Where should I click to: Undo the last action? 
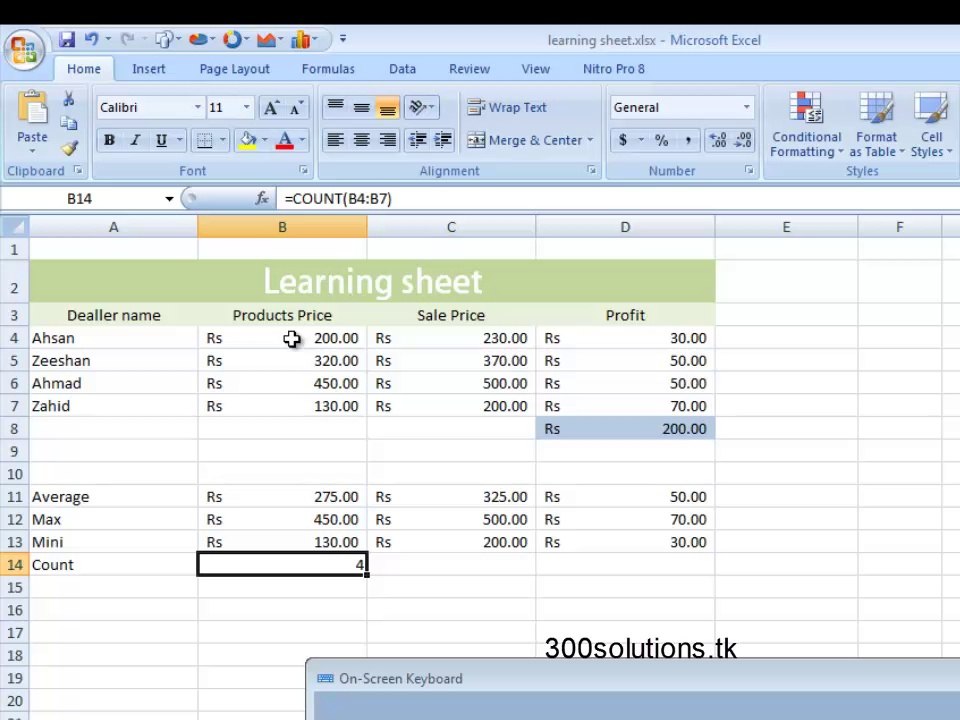(91, 40)
